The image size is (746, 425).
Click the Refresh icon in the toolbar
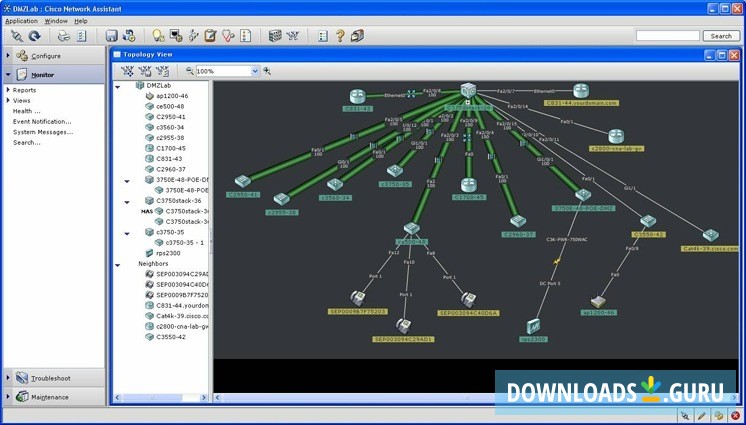pos(34,36)
